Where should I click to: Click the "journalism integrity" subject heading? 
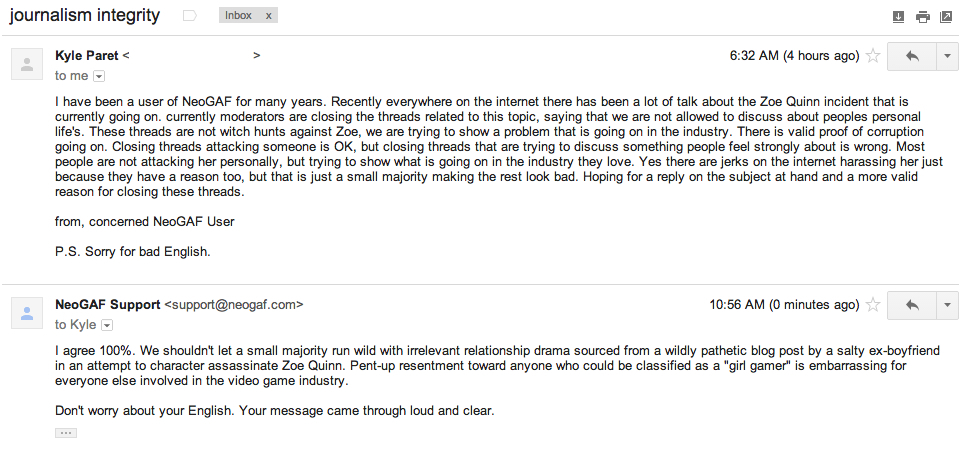coord(83,16)
